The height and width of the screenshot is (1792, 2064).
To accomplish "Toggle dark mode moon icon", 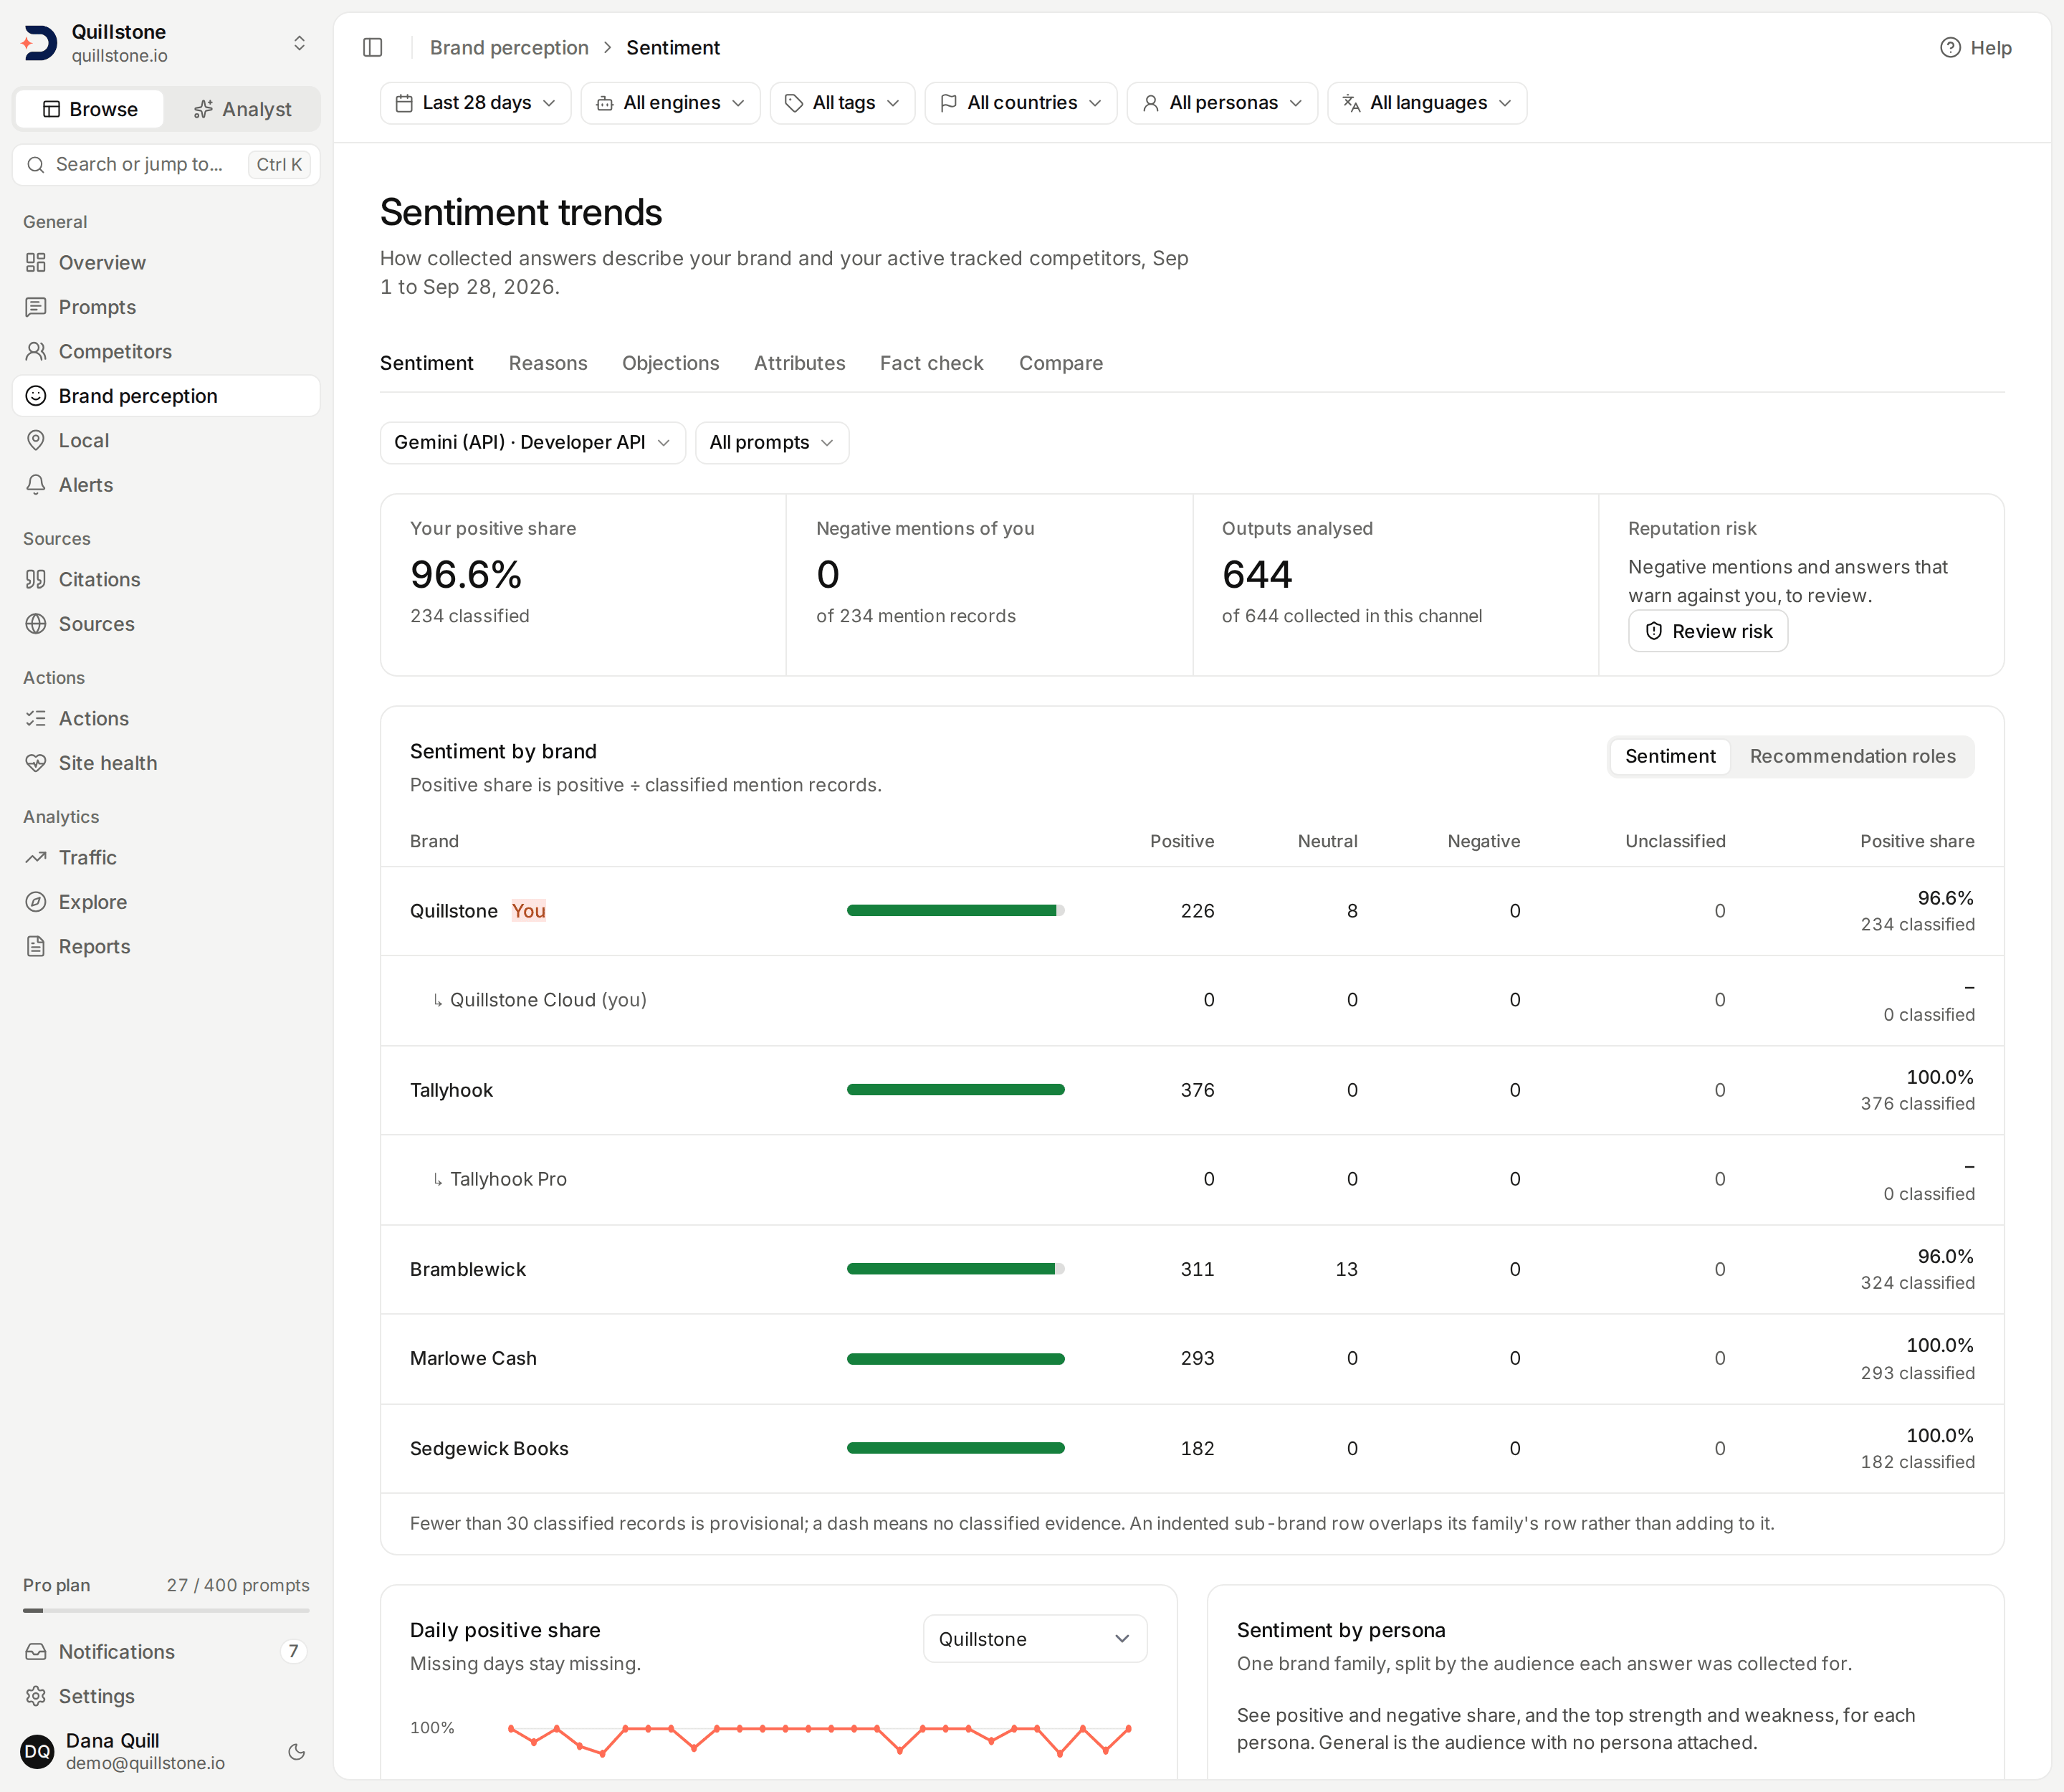I will pos(297,1751).
